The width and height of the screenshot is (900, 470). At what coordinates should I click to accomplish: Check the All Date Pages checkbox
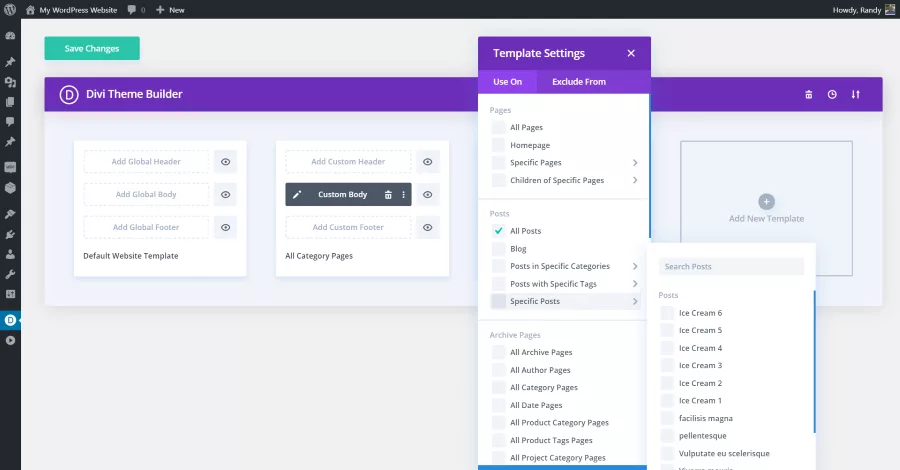pos(499,405)
